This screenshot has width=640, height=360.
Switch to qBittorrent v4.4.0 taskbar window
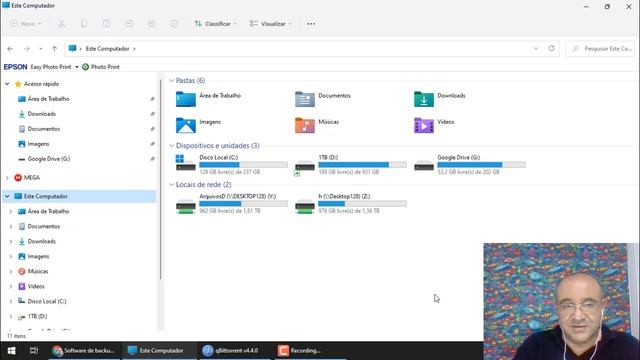(x=234, y=351)
